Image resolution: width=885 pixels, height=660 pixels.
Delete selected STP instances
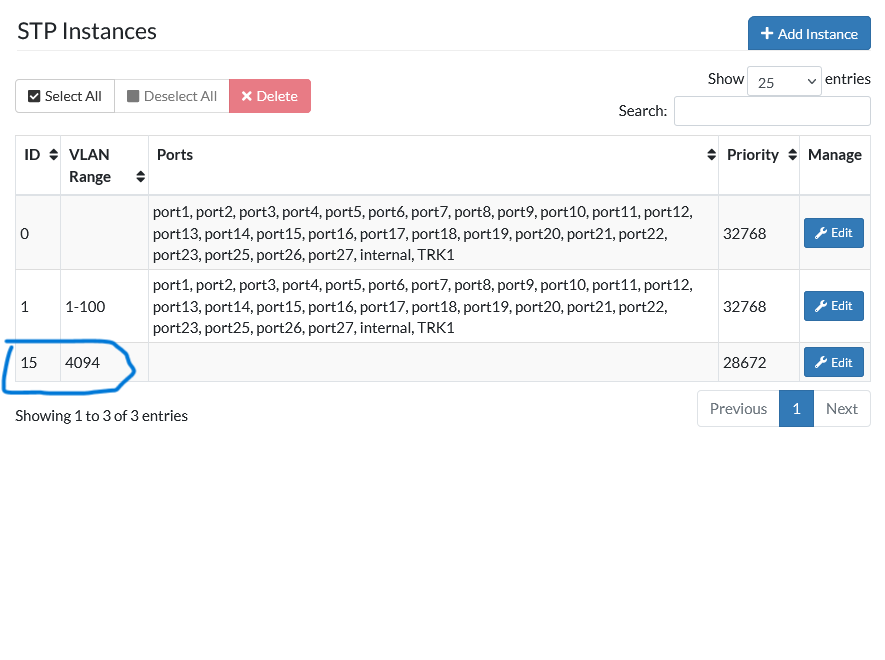(x=270, y=96)
